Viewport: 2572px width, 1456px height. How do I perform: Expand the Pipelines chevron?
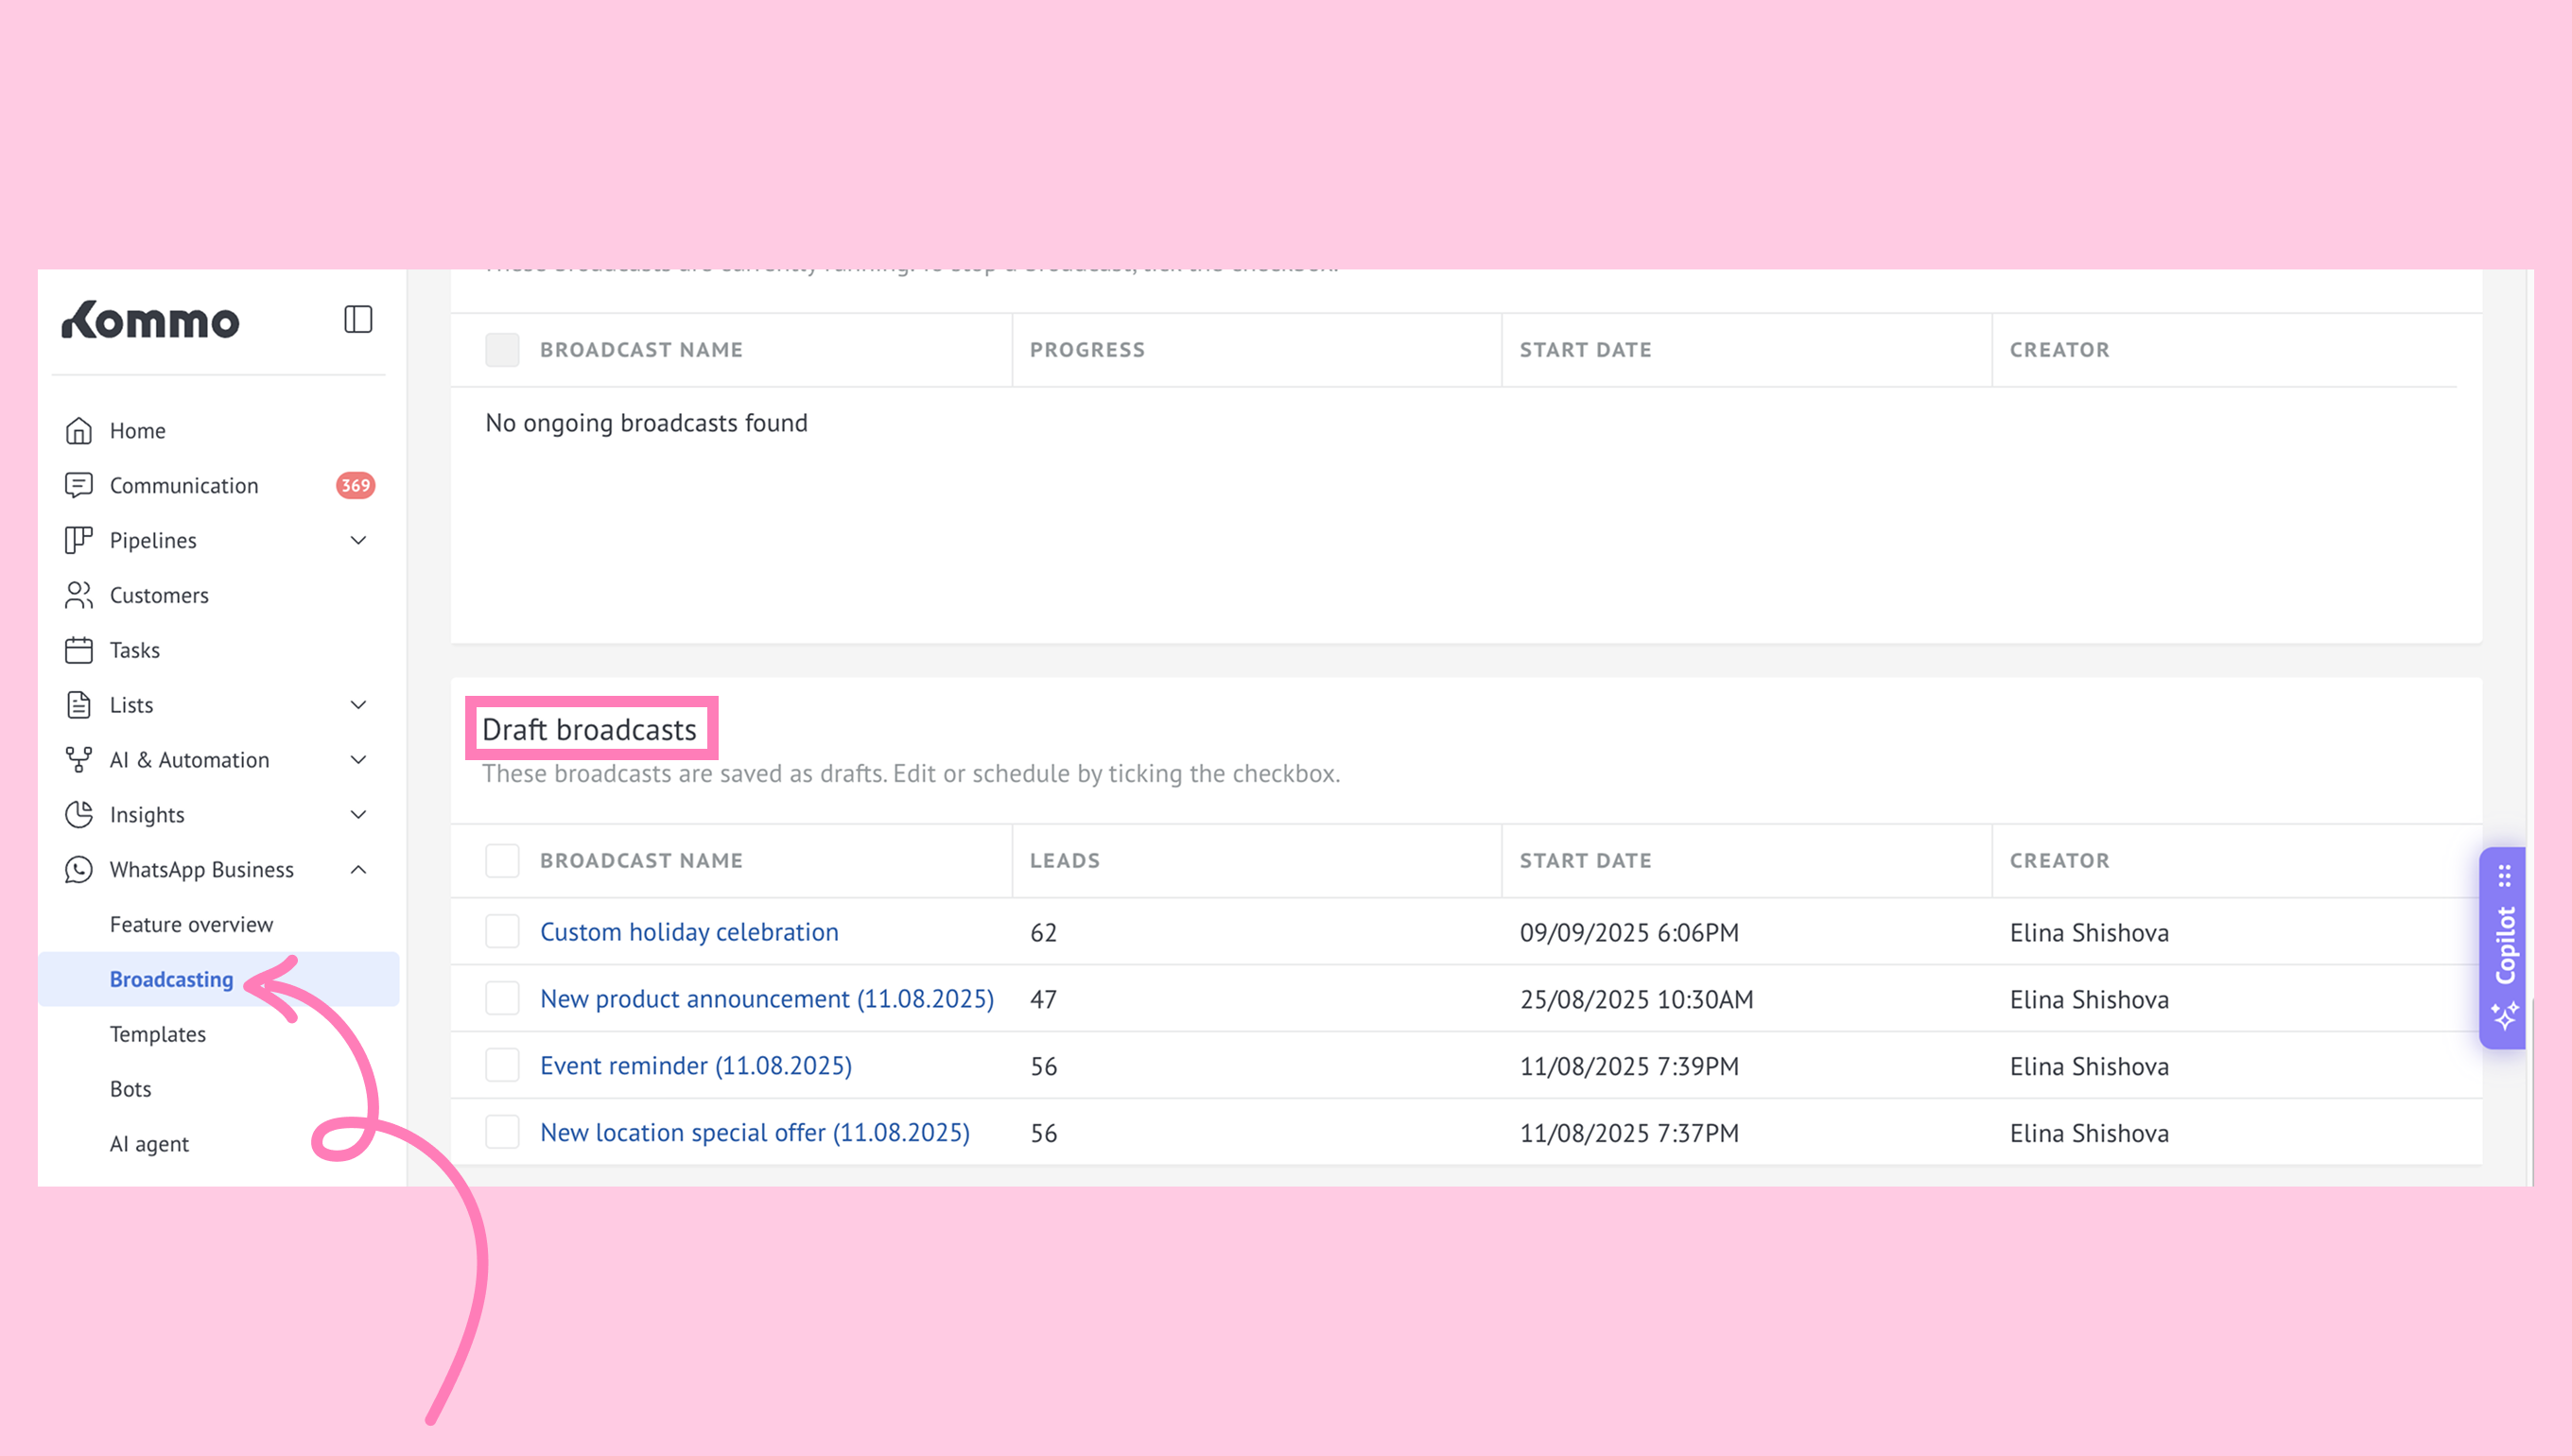[358, 541]
